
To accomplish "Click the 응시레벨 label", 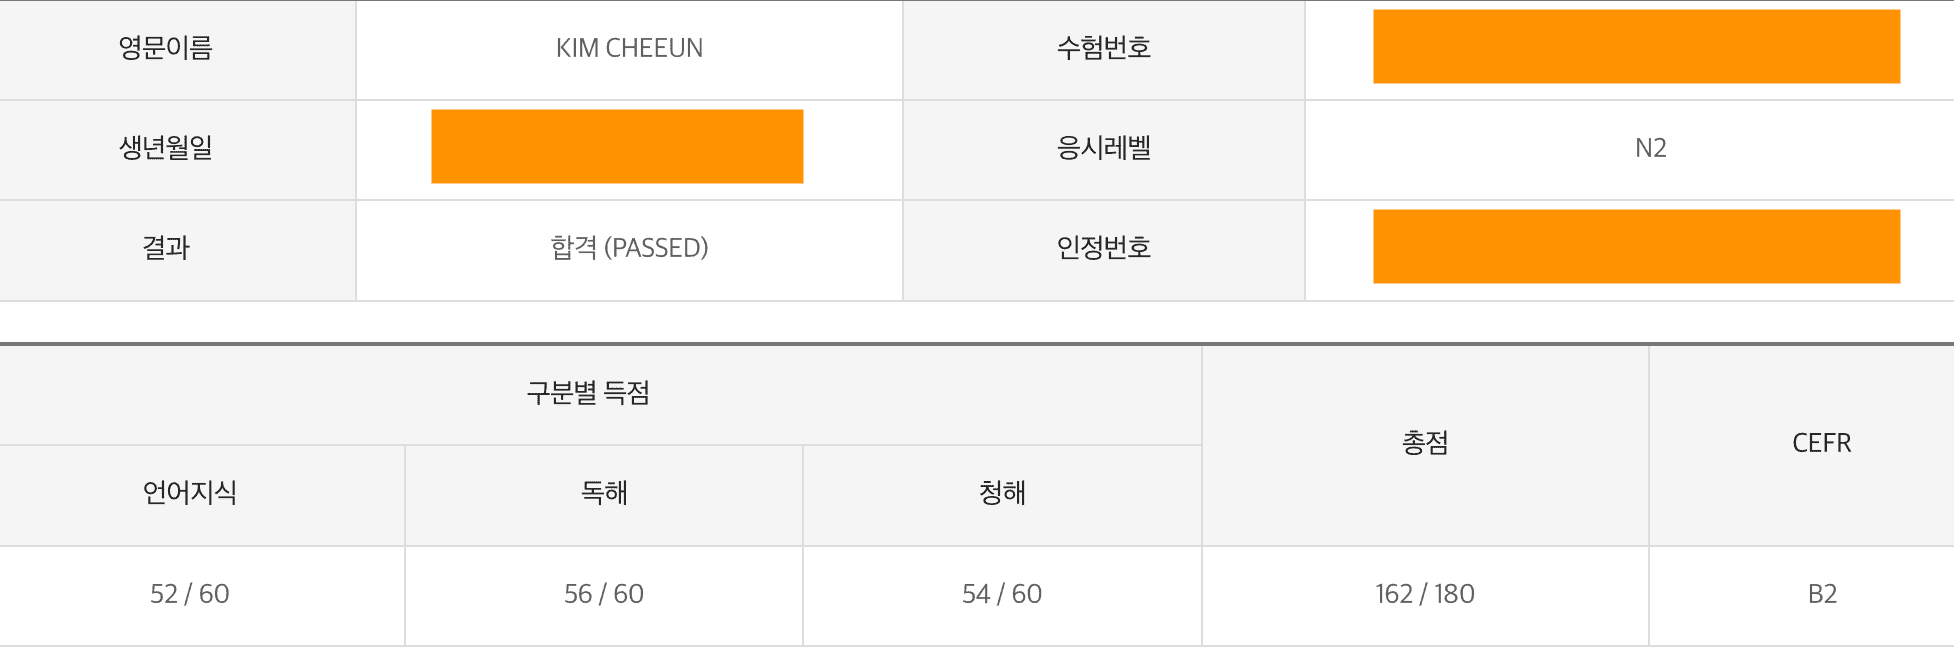I will click(1104, 148).
